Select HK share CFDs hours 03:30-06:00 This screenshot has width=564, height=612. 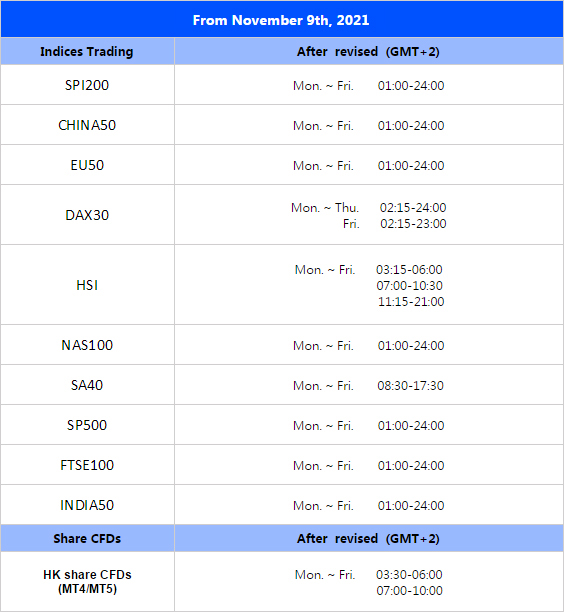coord(409,575)
